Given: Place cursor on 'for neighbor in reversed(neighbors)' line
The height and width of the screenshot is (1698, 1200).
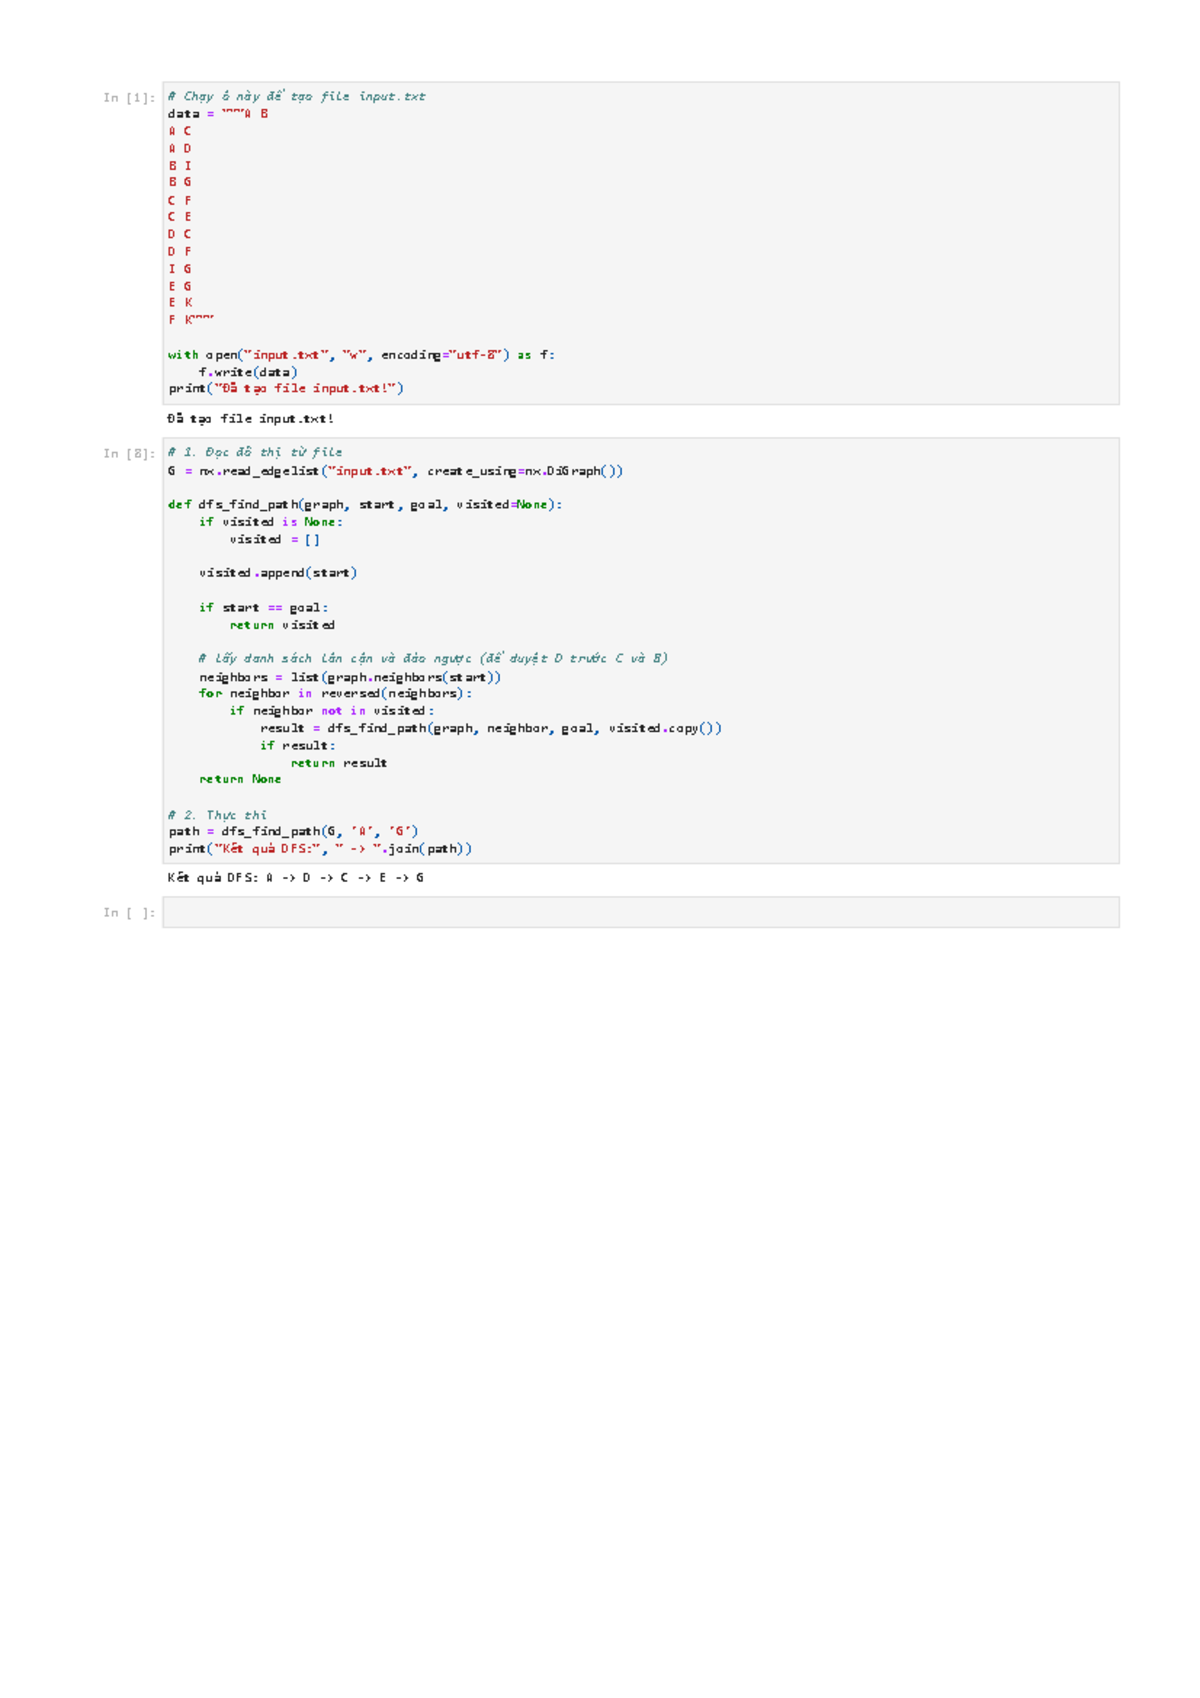Looking at the screenshot, I should [335, 693].
